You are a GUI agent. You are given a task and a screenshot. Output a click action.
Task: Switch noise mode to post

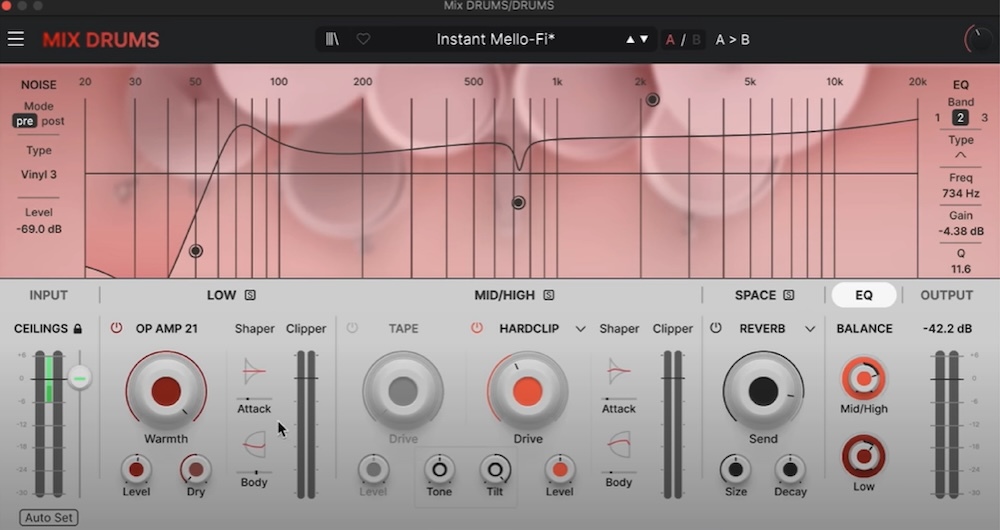(53, 121)
